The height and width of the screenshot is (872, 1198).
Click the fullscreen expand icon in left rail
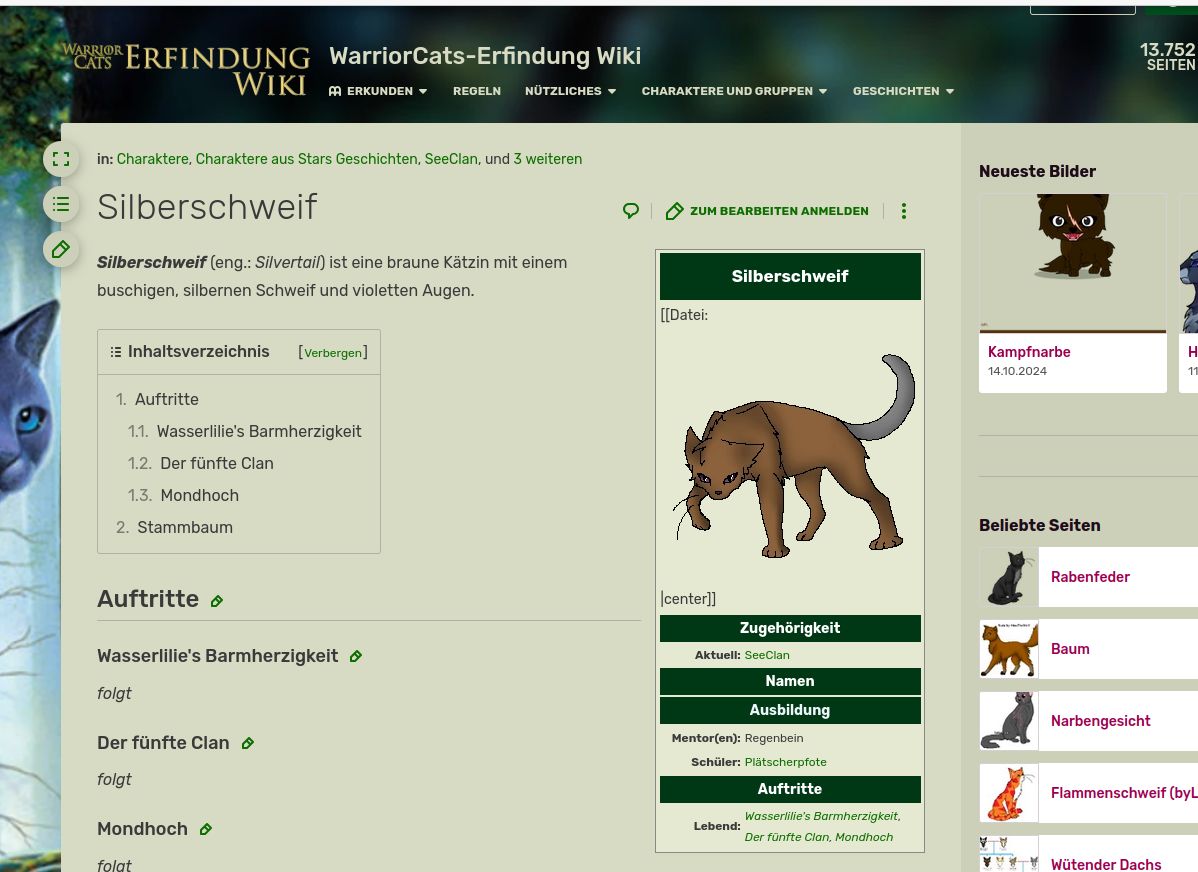pos(61,159)
